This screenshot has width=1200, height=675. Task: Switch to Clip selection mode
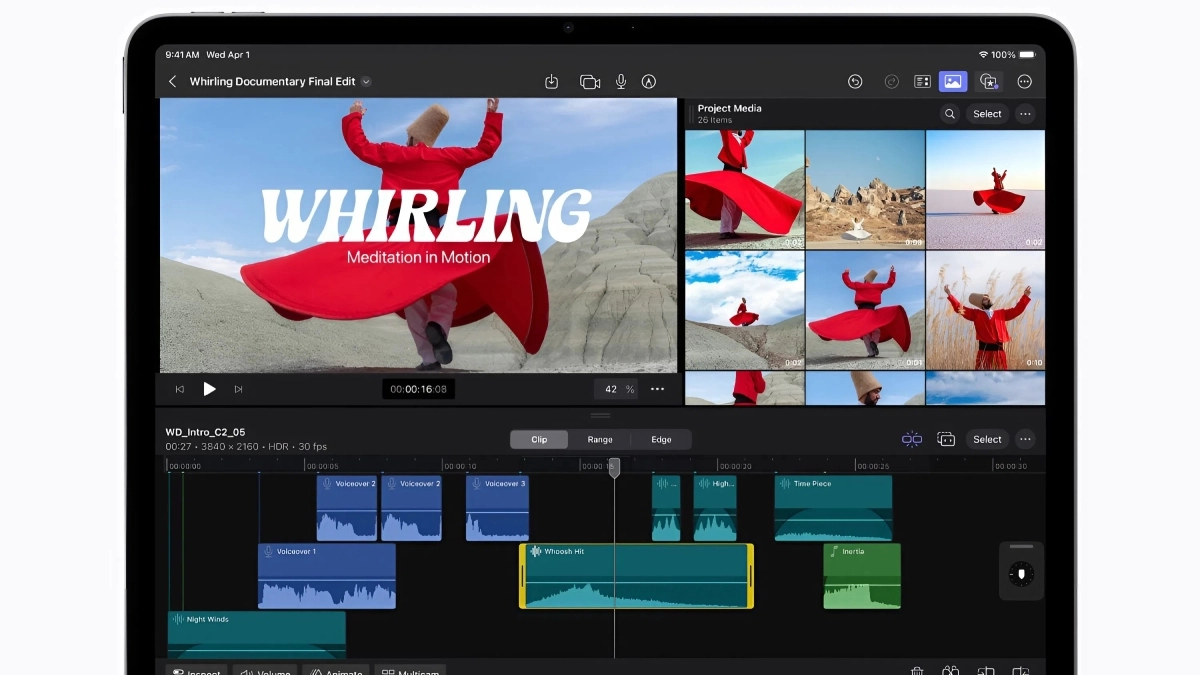[539, 439]
